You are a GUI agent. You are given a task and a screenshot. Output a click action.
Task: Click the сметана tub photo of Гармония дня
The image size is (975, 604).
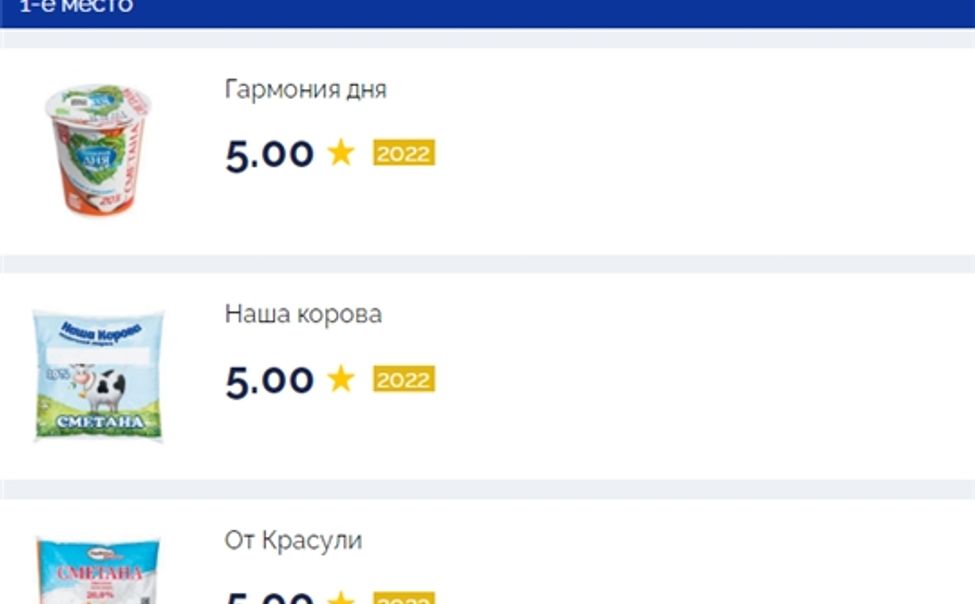coord(97,150)
